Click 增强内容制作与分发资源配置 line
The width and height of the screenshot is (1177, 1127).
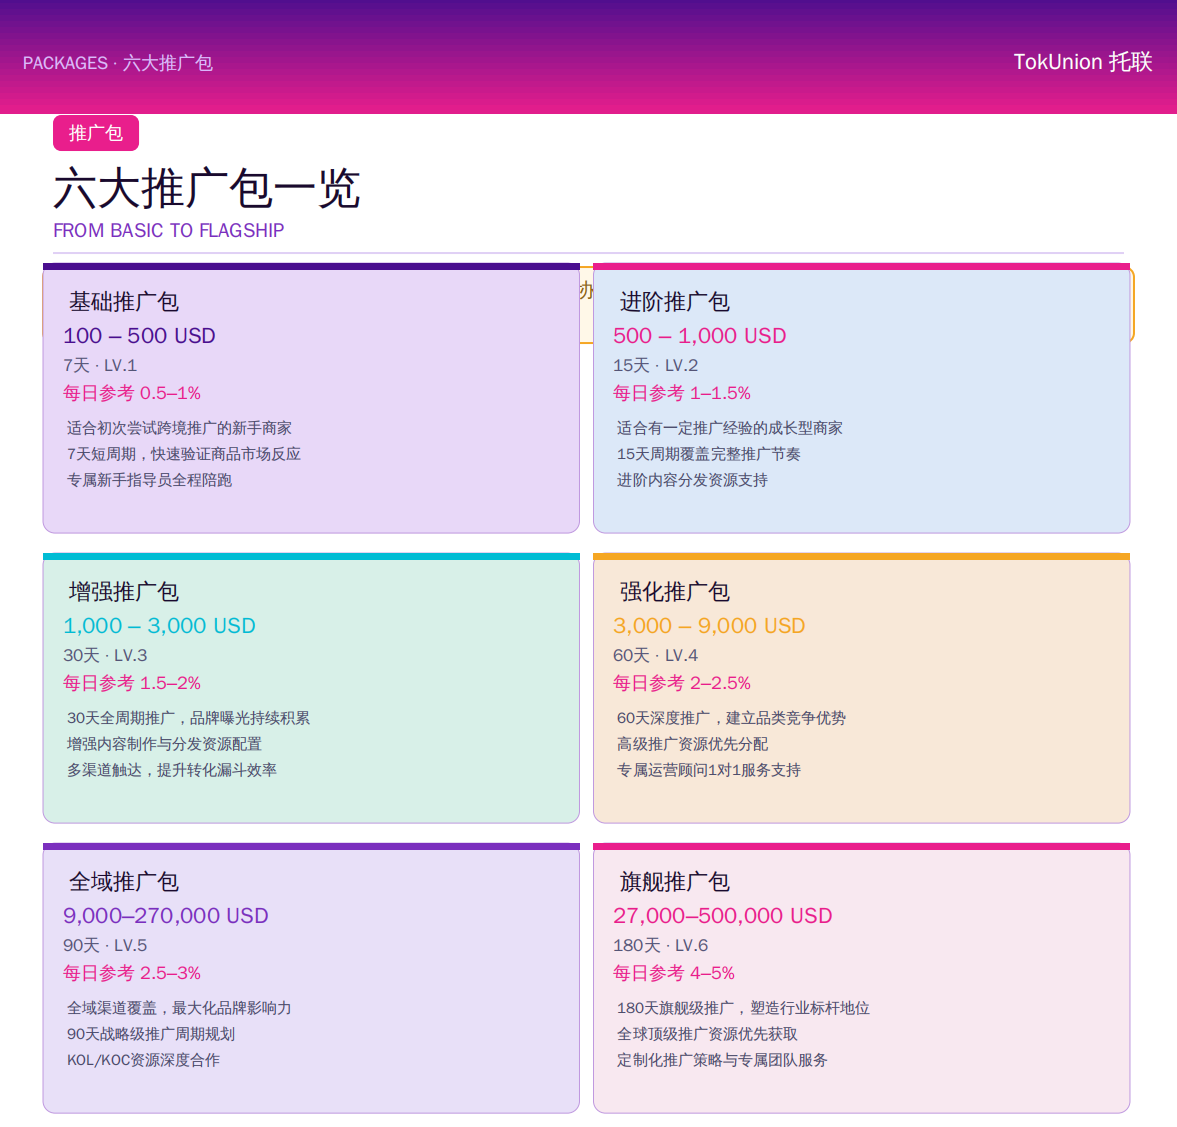pos(164,744)
